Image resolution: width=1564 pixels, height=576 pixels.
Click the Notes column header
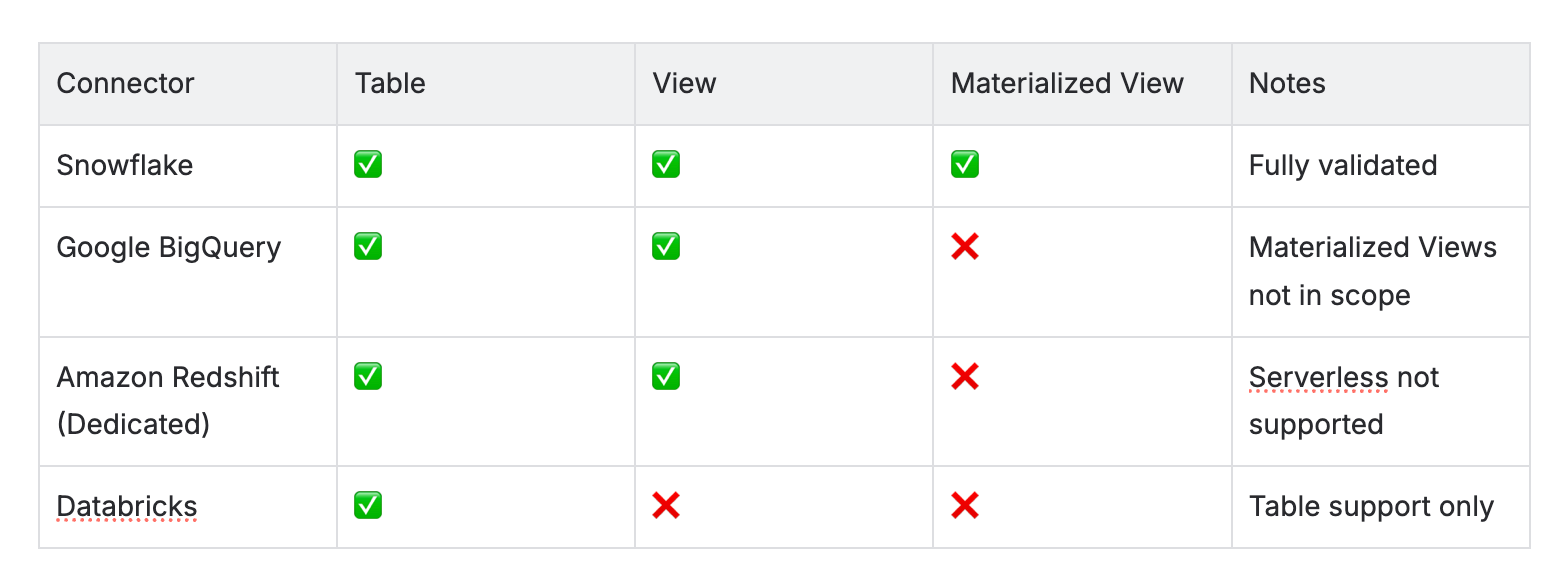1380,84
